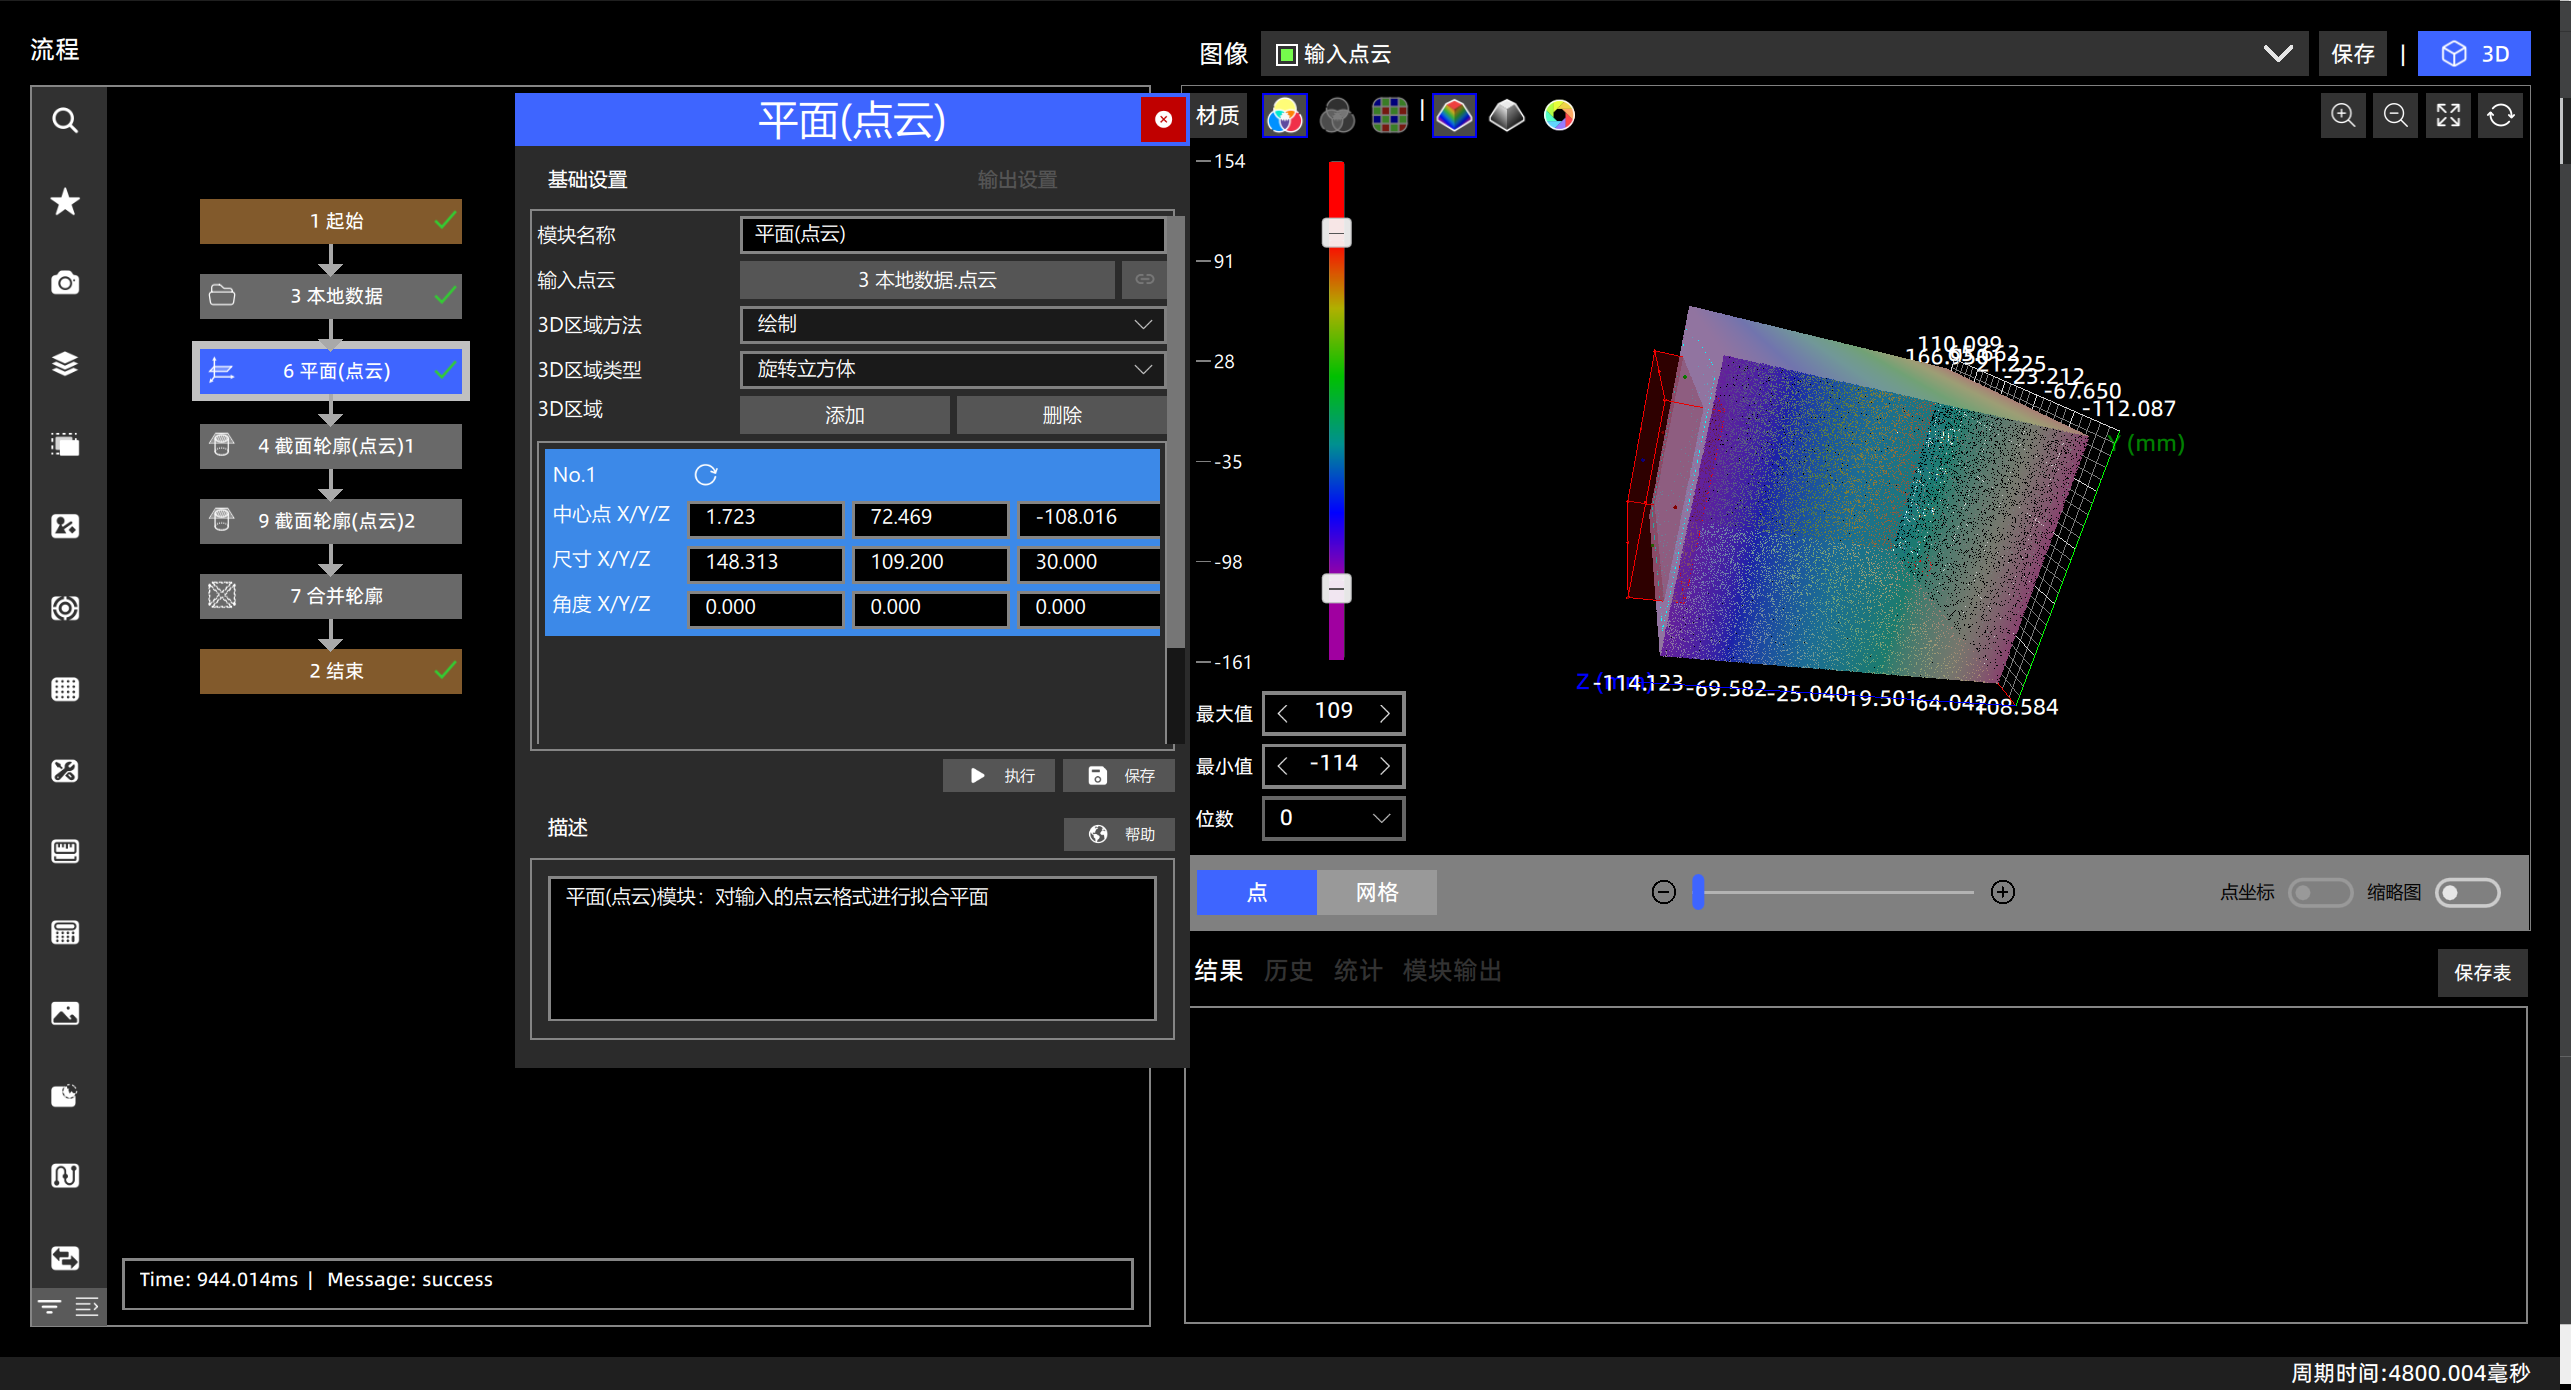Decrease the 最大值 value
Screen dimensions: 2571x1390
pyautogui.click(x=1283, y=713)
